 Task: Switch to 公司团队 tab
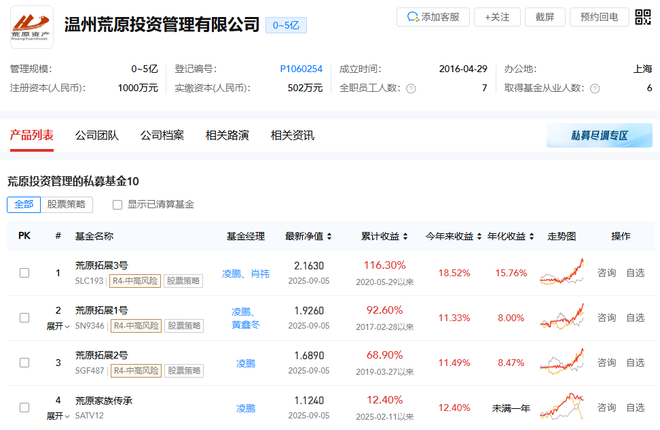point(96,135)
